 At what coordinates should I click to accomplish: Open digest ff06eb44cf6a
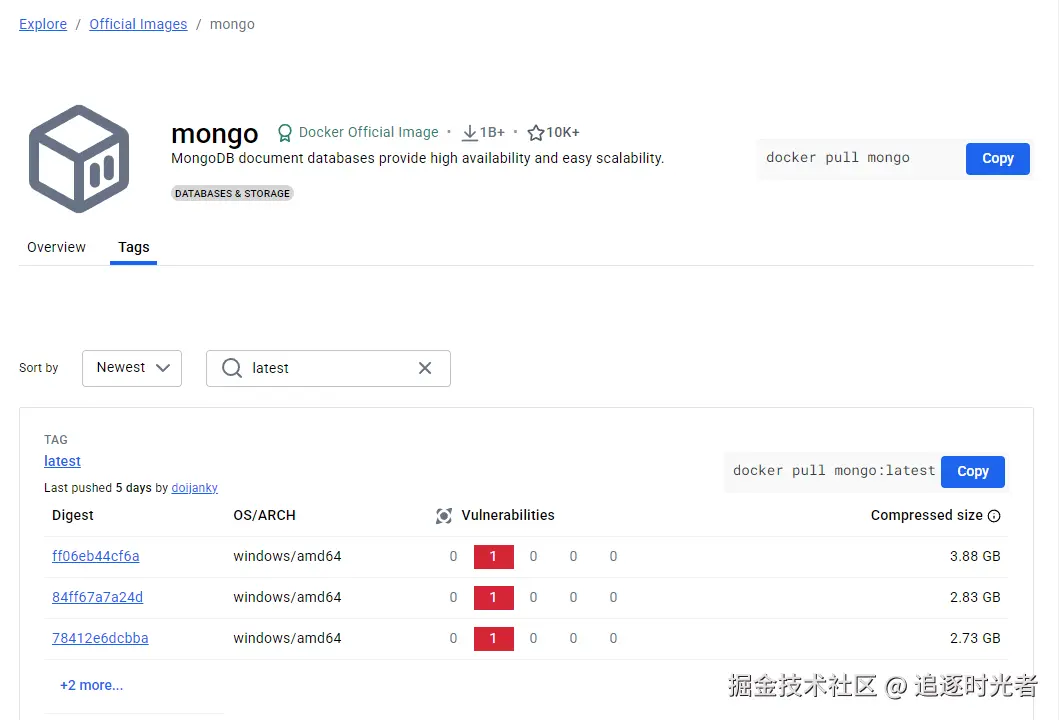click(96, 557)
